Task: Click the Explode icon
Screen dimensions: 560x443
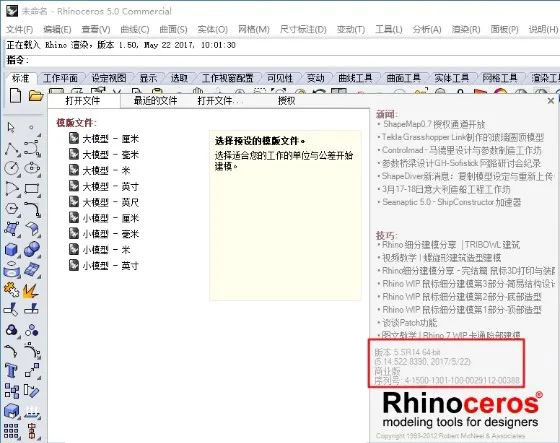Action: 31,290
